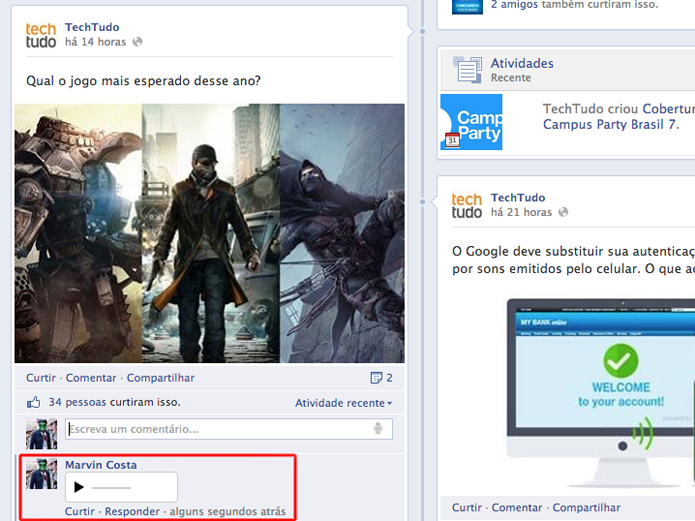Open the 'há 14 horas' timestamp
Image resolution: width=695 pixels, height=521 pixels.
point(95,42)
